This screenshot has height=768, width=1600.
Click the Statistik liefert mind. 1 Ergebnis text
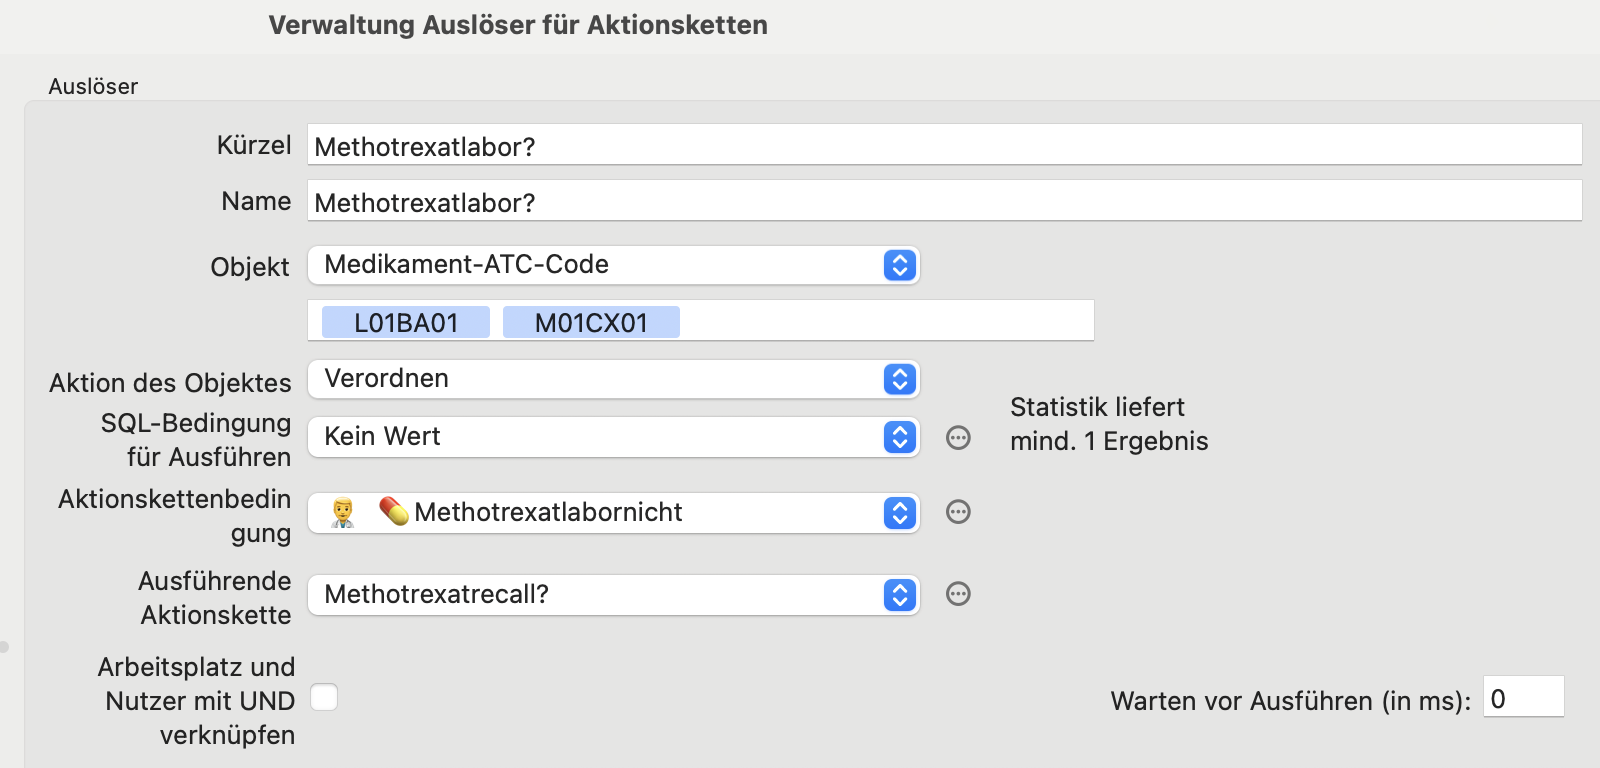pyautogui.click(x=1109, y=424)
